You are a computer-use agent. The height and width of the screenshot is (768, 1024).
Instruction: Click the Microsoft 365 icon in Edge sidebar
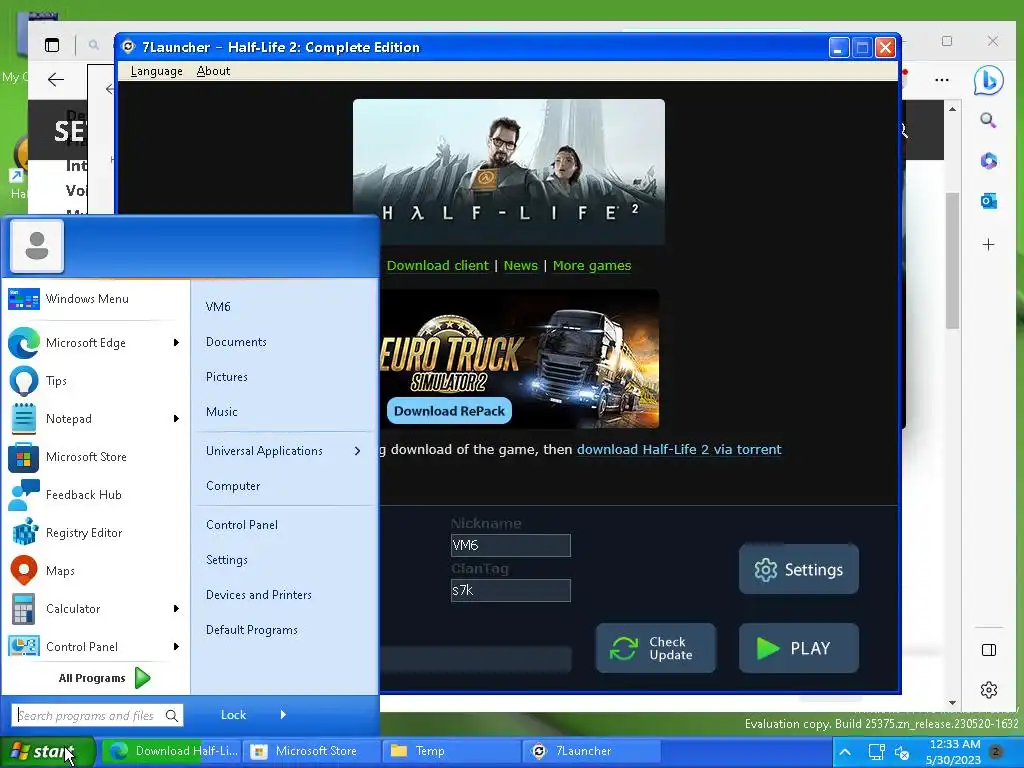point(988,161)
